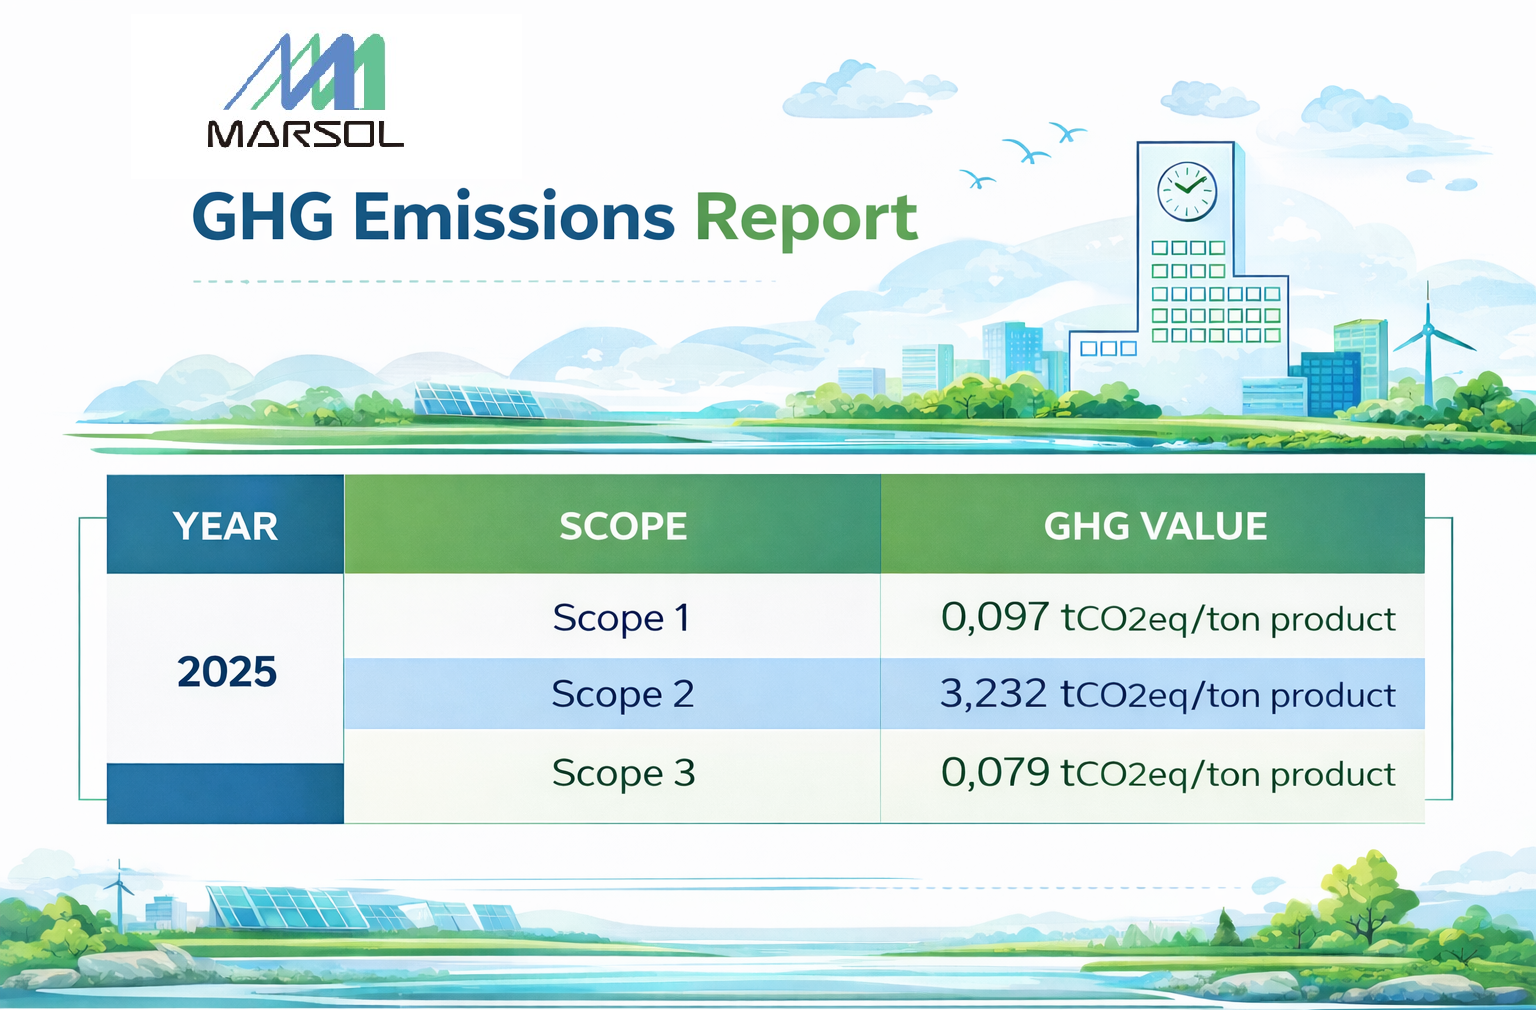1536x1010 pixels.
Task: Click the Scope 1 value 0,097 tCO2eq/ton
Action: tap(1168, 618)
